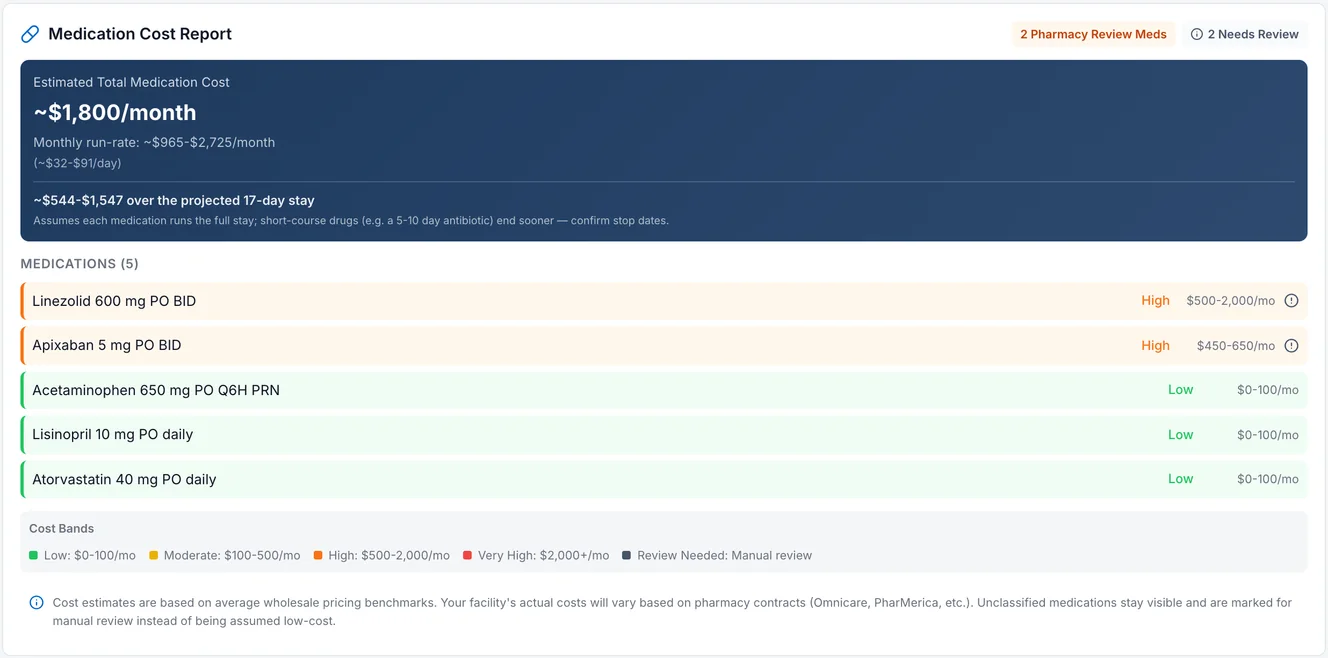Click the info icon on the Linezolid row
Viewport: 1328px width, 658px height.
pos(1291,301)
